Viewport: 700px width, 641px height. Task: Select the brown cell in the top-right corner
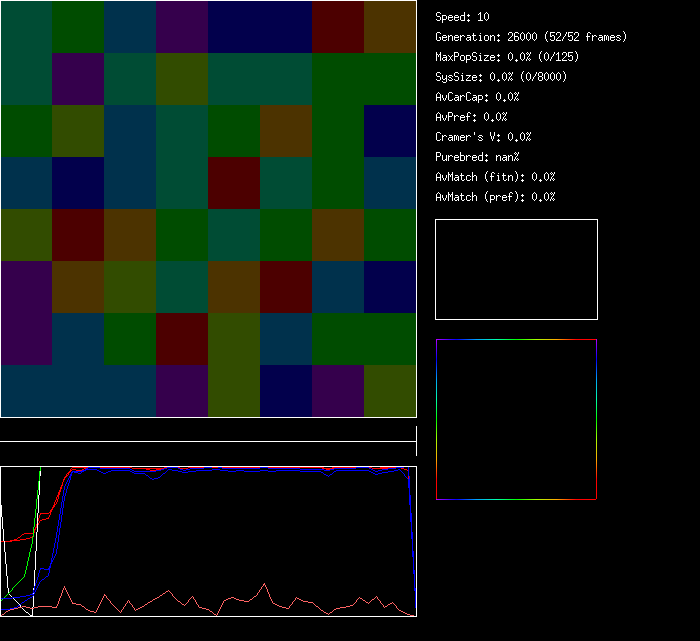[390, 27]
